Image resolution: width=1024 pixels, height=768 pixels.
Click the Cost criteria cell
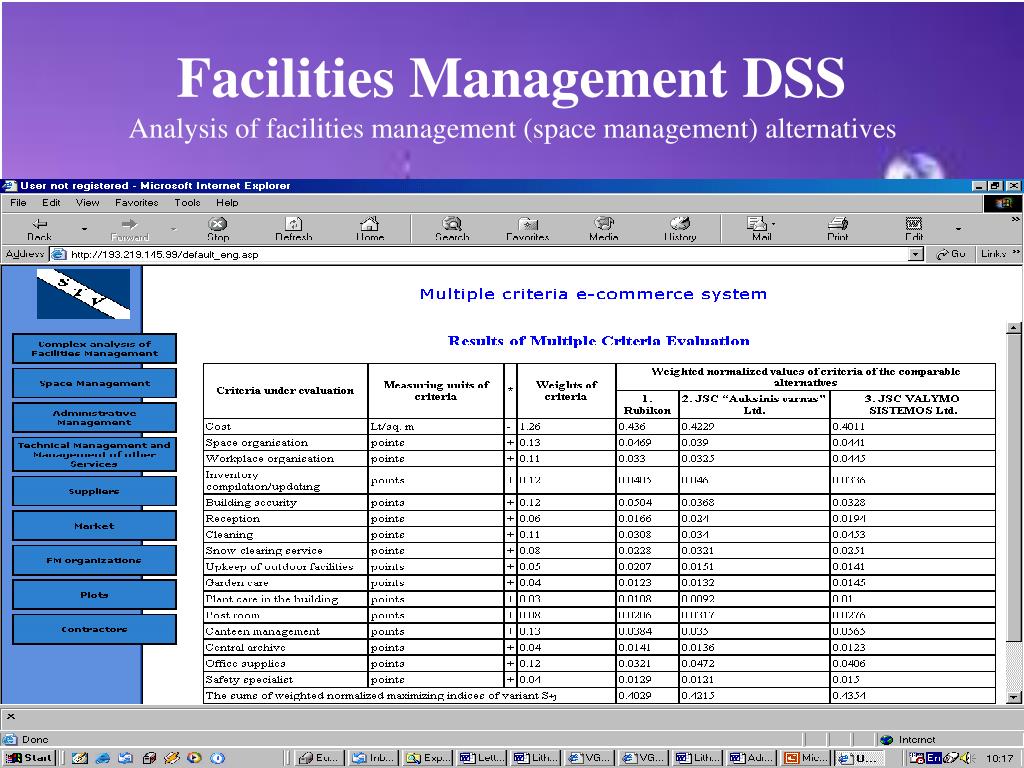click(x=285, y=426)
